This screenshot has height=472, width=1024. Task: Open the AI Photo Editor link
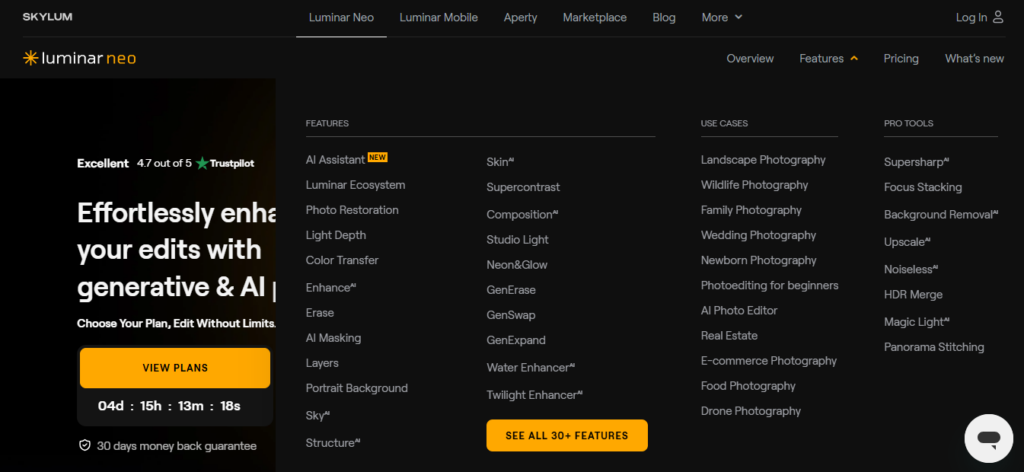click(x=739, y=311)
